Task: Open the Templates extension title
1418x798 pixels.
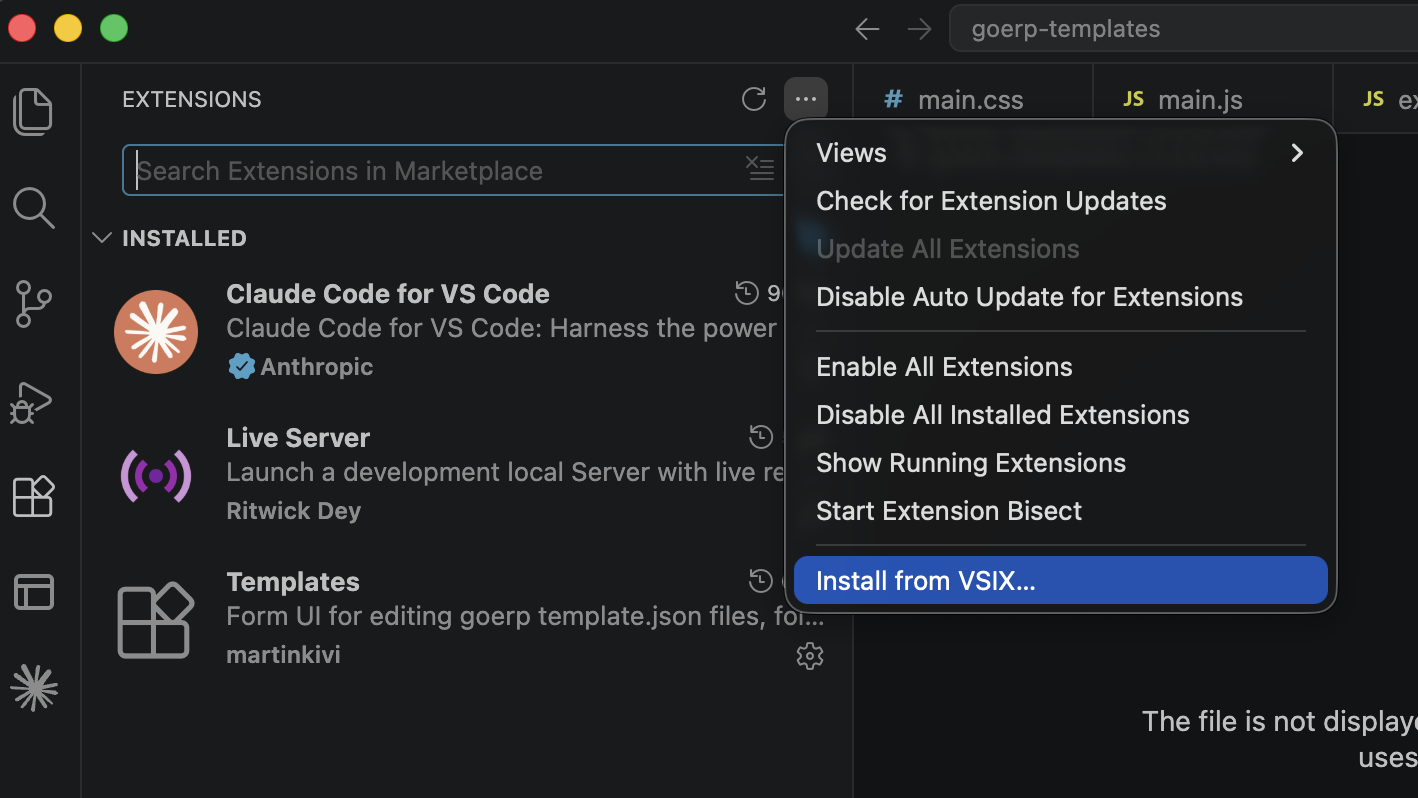Action: (293, 582)
